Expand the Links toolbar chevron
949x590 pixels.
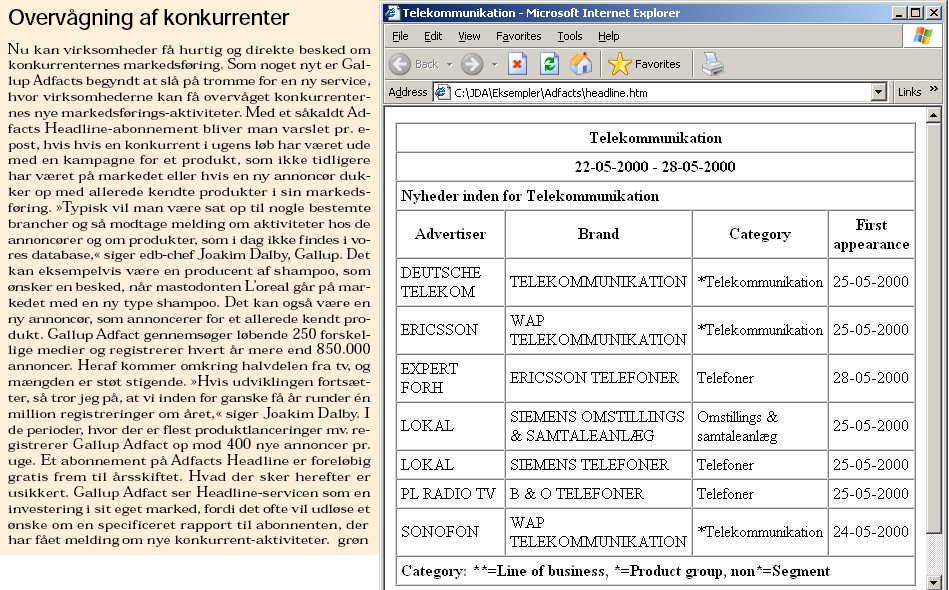coord(934,89)
